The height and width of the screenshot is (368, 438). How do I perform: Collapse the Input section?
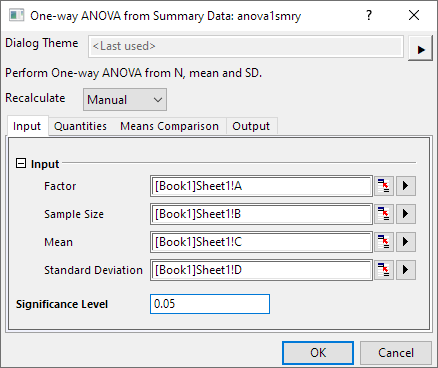pos(21,163)
